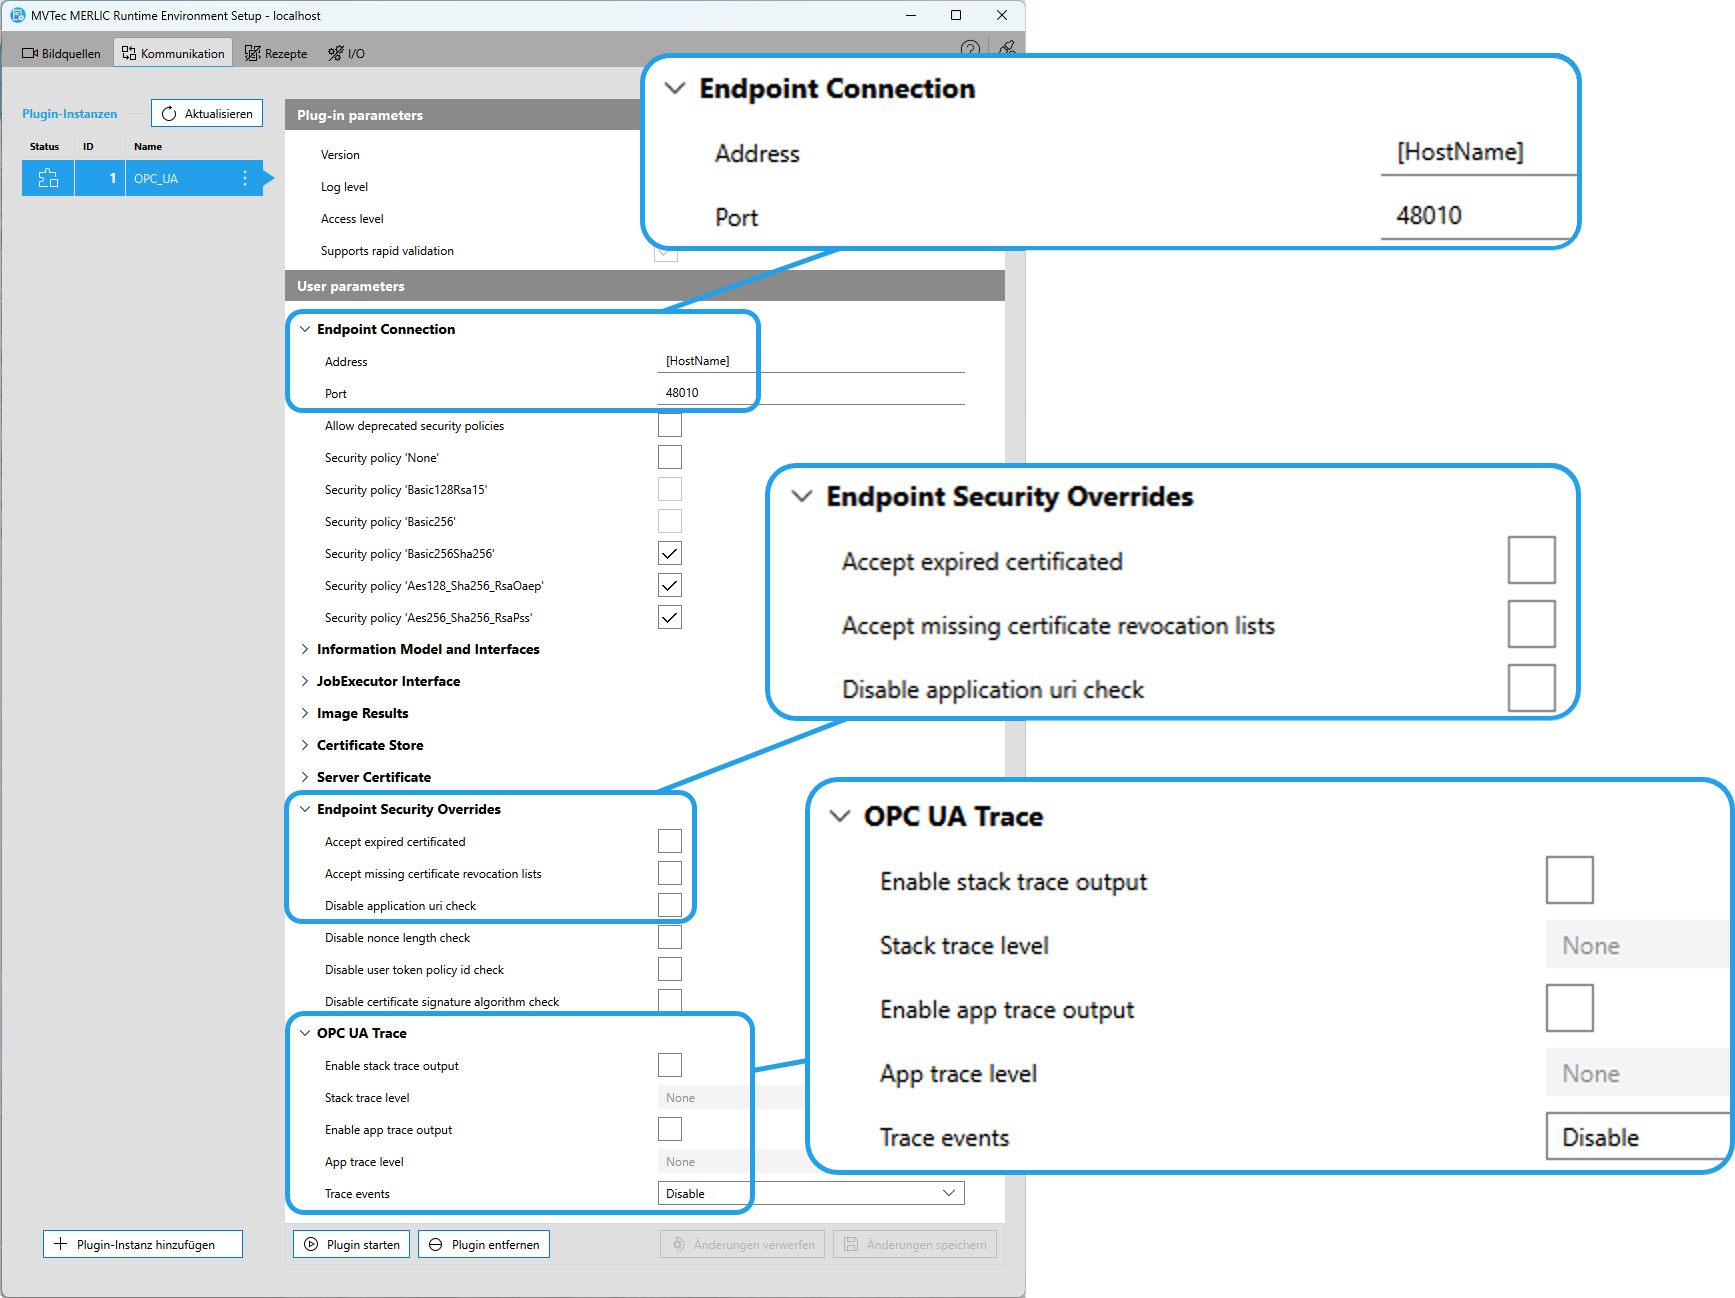Toggle Security policy 'Basic256Sha256' checkbox
The image size is (1735, 1298).
[x=670, y=553]
